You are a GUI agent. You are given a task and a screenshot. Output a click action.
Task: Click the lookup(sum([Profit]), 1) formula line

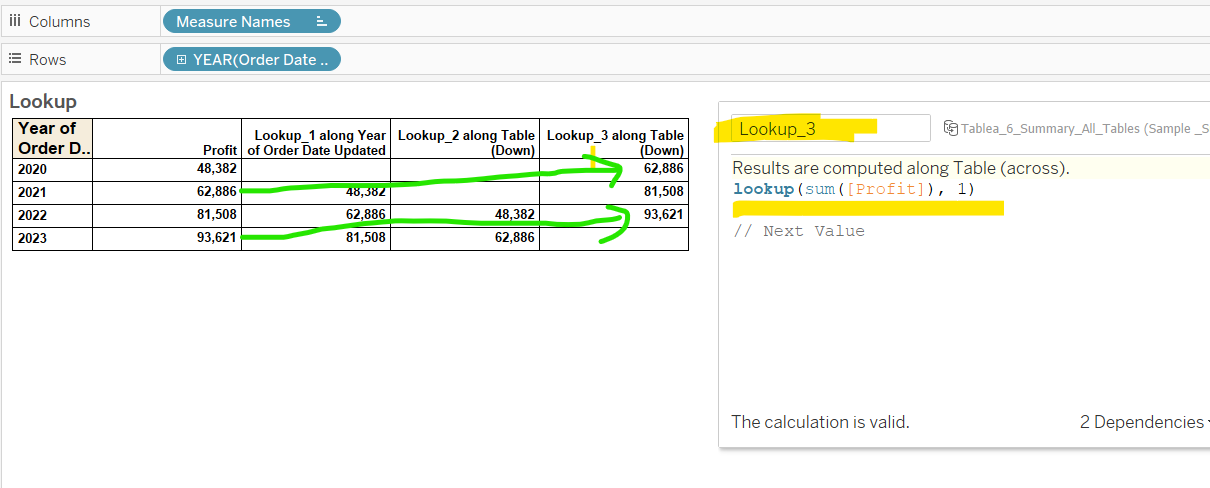[x=853, y=189]
